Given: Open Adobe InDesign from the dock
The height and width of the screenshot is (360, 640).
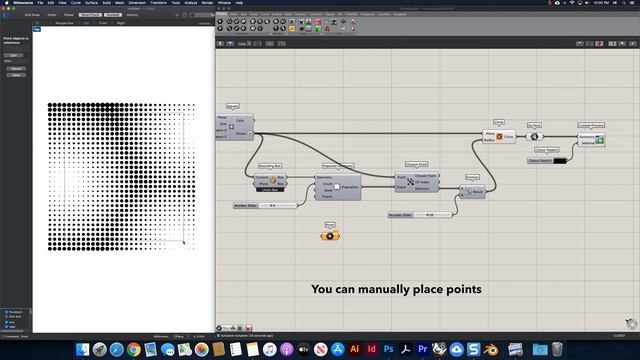Looking at the screenshot, I should point(371,349).
